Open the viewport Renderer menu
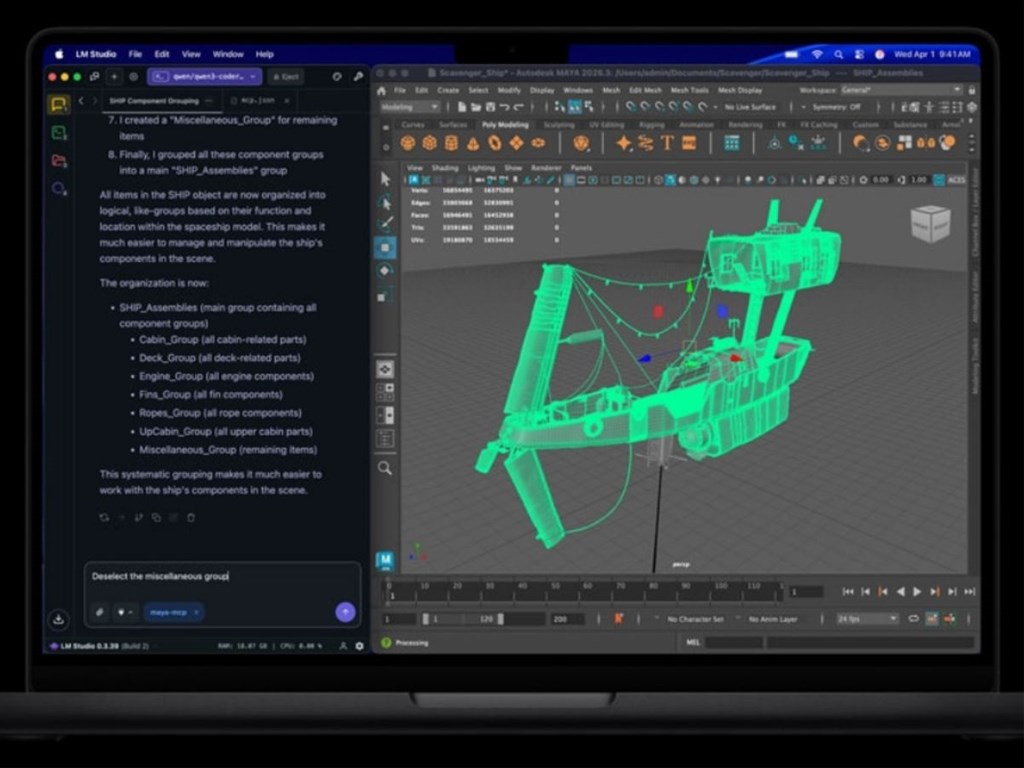The image size is (1024, 768). [546, 168]
